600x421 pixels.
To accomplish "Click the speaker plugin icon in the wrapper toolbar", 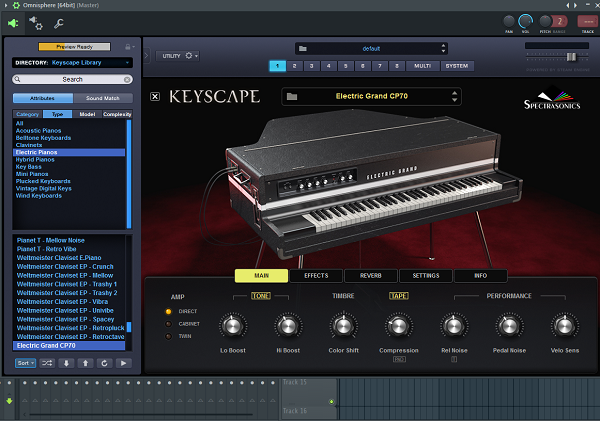I will tap(13, 23).
